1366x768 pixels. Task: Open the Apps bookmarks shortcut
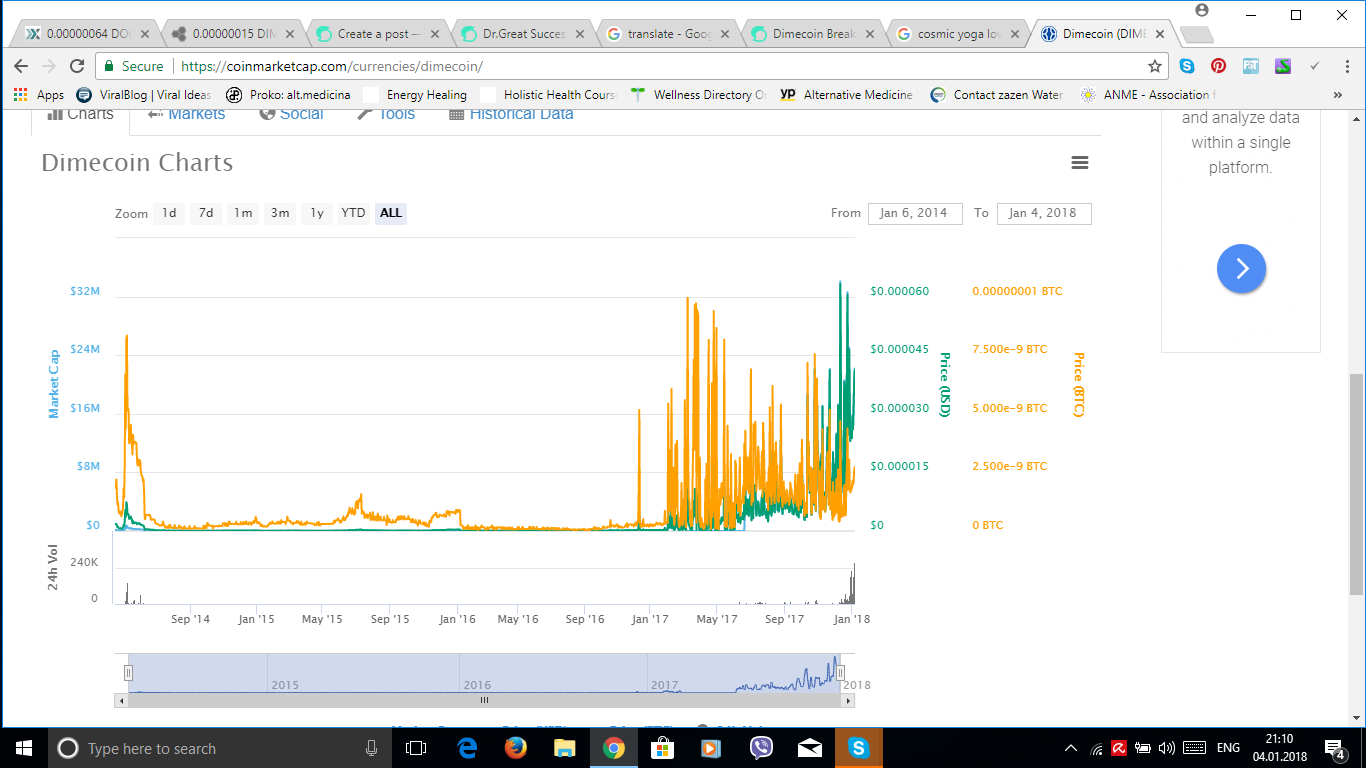[x=39, y=95]
